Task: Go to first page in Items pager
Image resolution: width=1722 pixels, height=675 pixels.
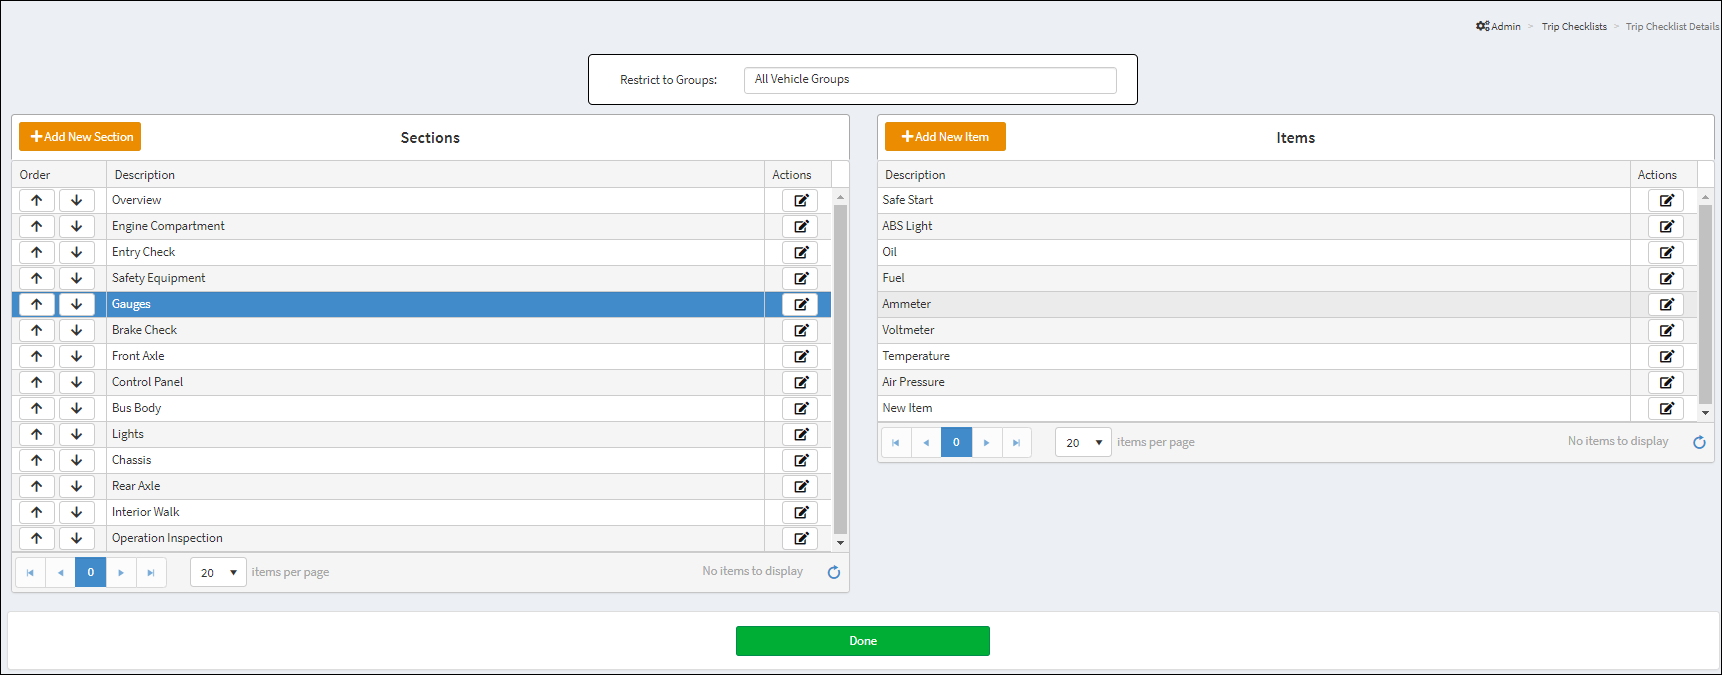Action: click(x=895, y=442)
